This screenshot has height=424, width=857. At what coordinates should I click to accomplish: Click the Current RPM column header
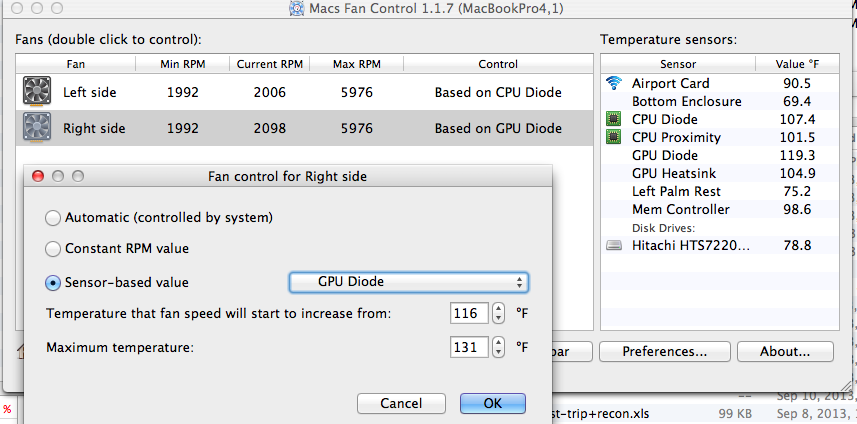coord(269,64)
